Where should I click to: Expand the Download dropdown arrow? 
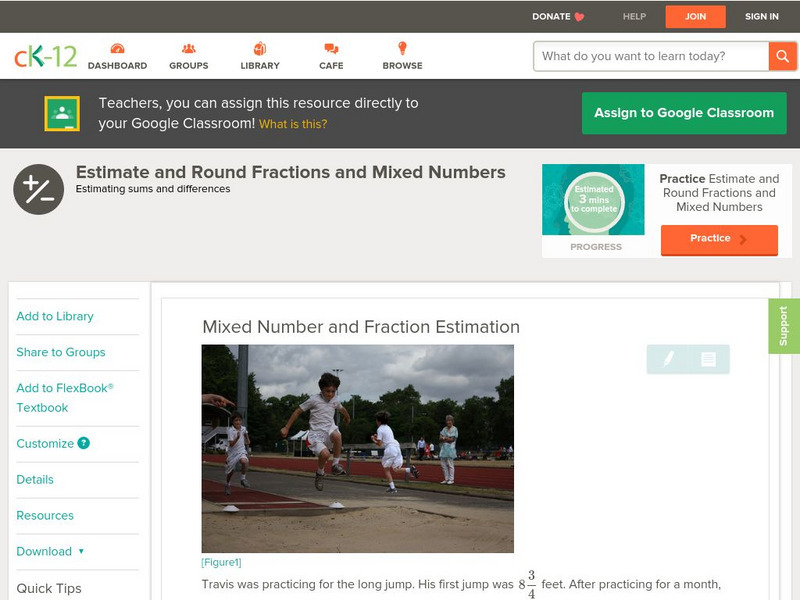pos(81,551)
